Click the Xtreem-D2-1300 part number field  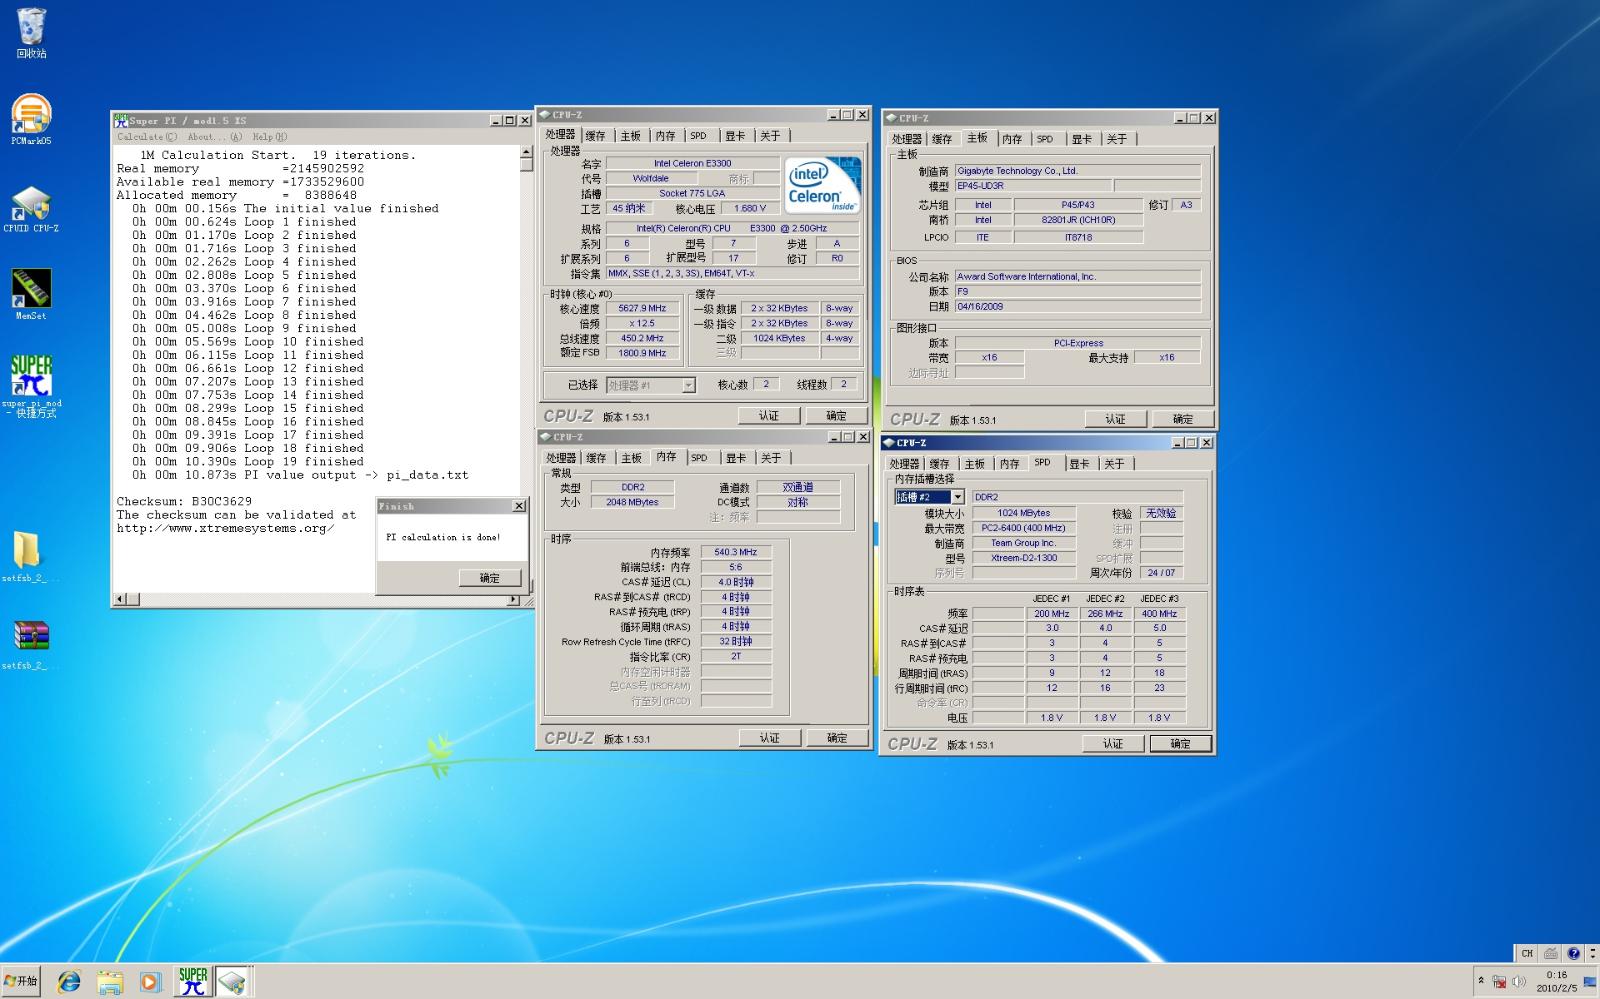point(1024,558)
